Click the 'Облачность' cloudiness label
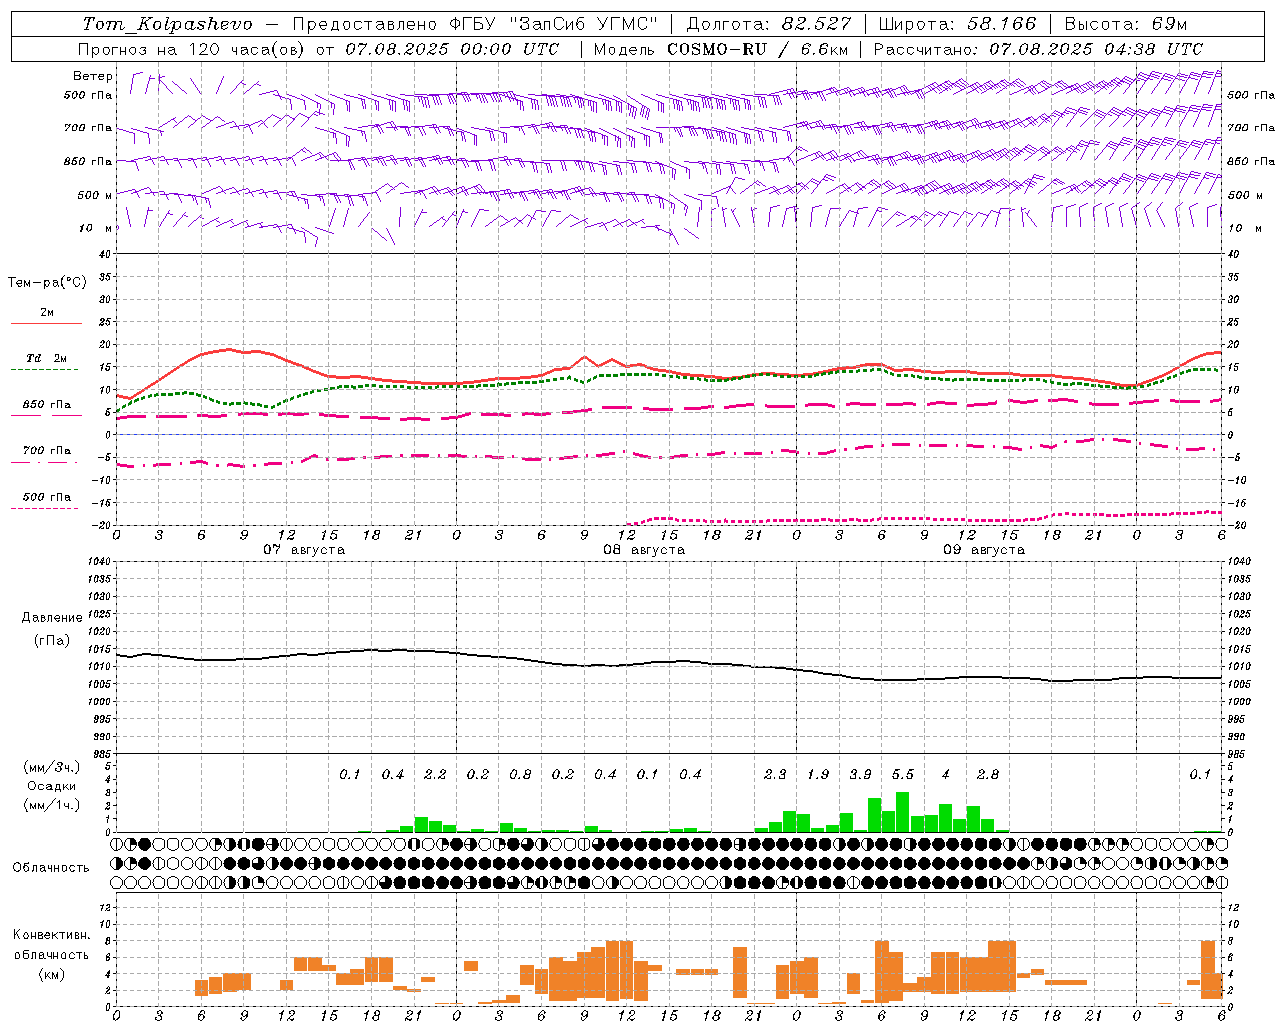The width and height of the screenshot is (1280, 1024). click(x=51, y=867)
